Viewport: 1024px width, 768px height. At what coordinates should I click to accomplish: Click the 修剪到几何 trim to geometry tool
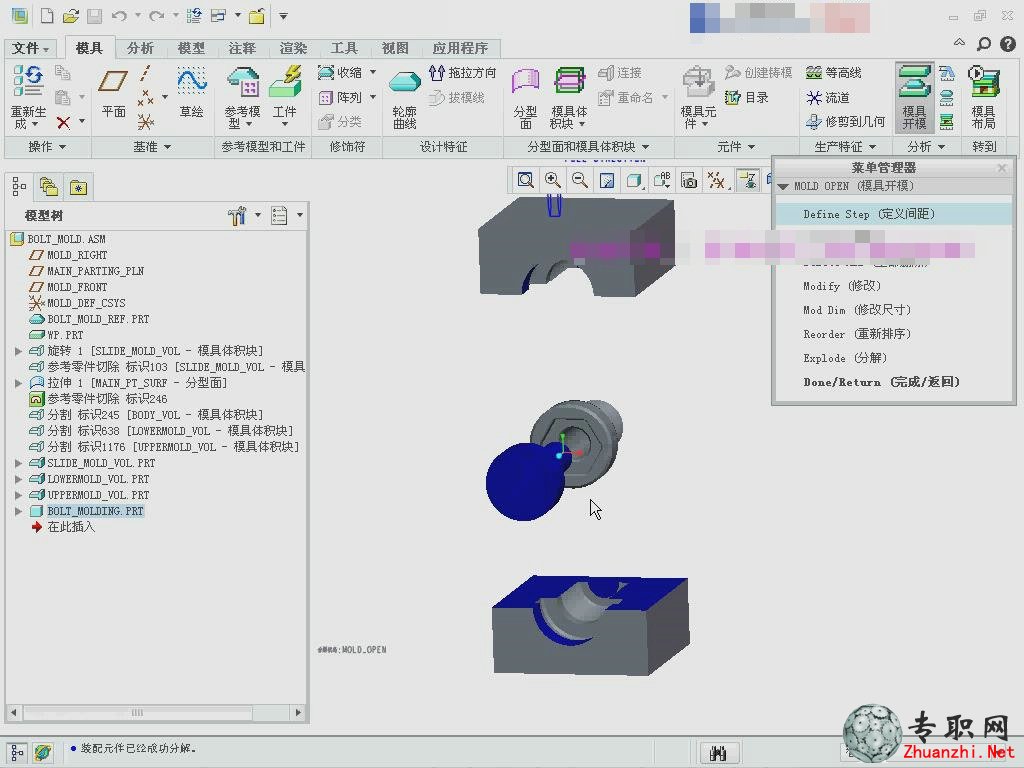[x=846, y=121]
